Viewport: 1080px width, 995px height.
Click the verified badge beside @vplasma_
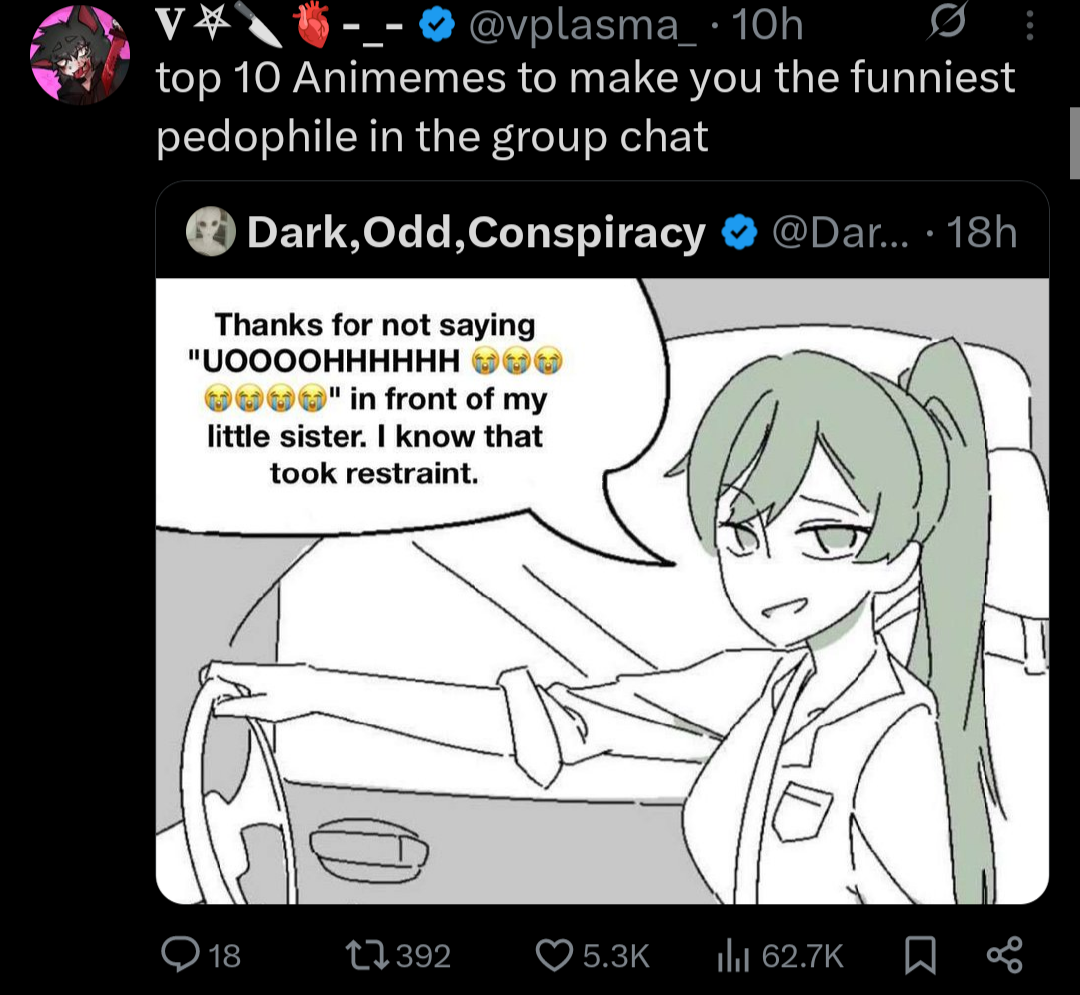pos(437,25)
